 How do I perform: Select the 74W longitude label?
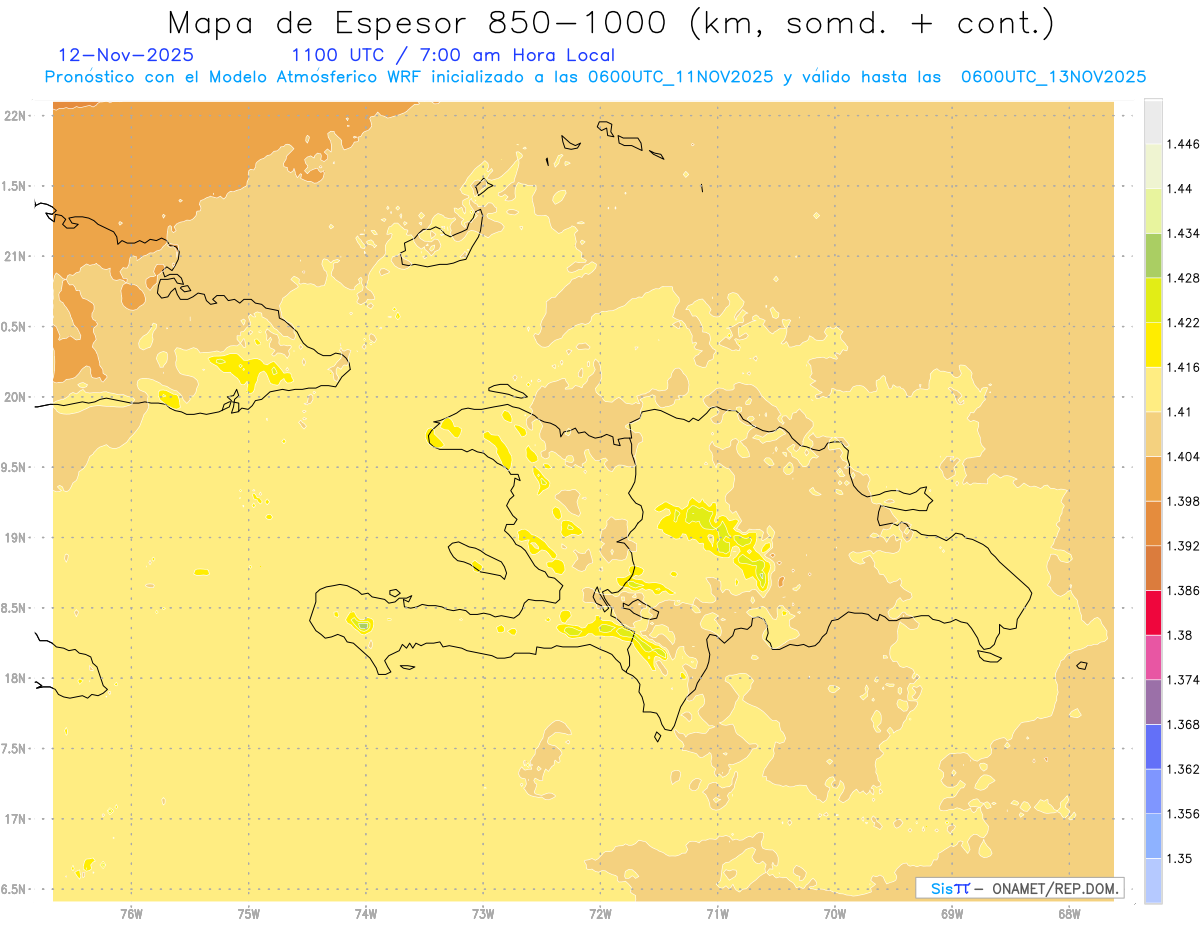(x=366, y=914)
